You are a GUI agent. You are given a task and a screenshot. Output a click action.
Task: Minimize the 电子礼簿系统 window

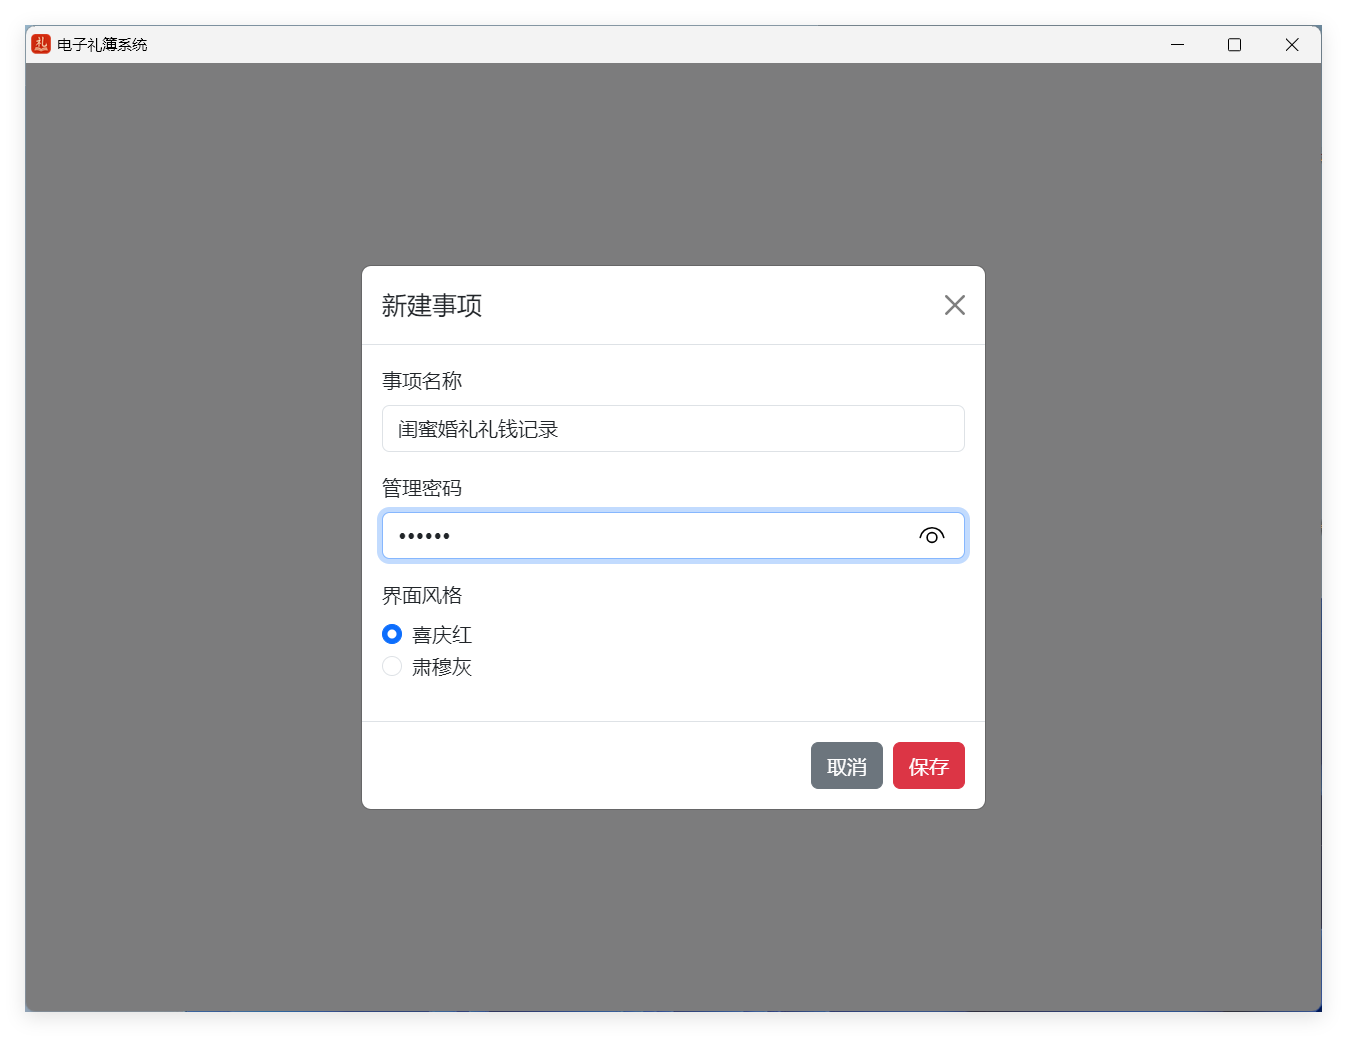point(1177,44)
